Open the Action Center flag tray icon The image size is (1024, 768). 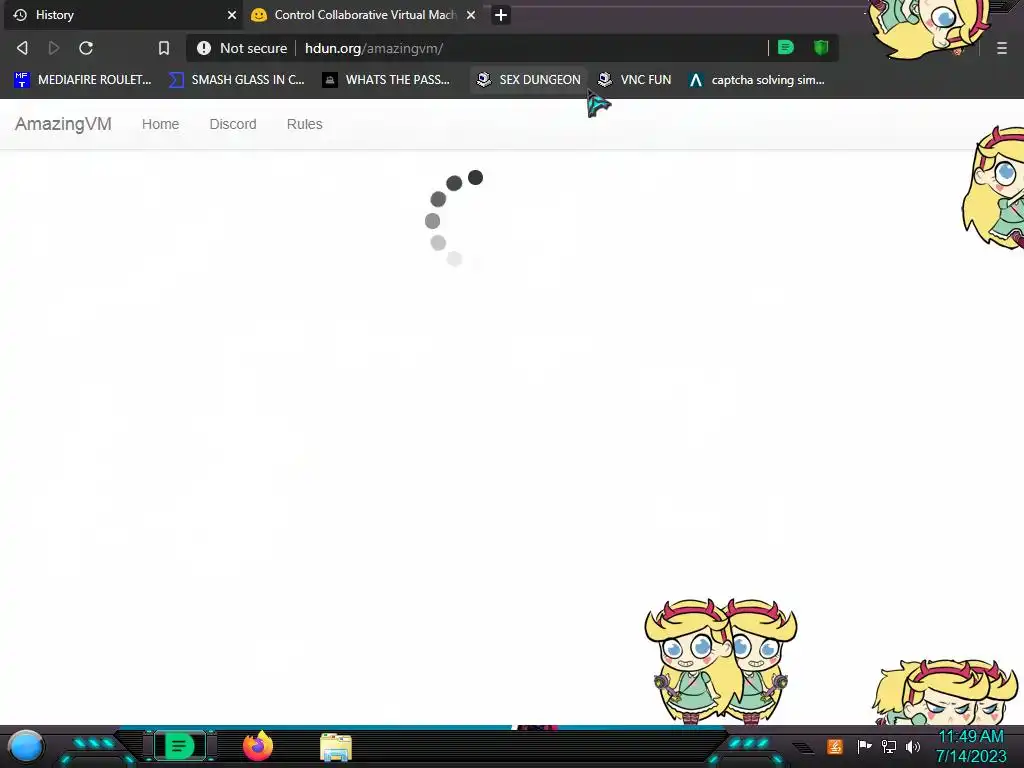tap(864, 746)
